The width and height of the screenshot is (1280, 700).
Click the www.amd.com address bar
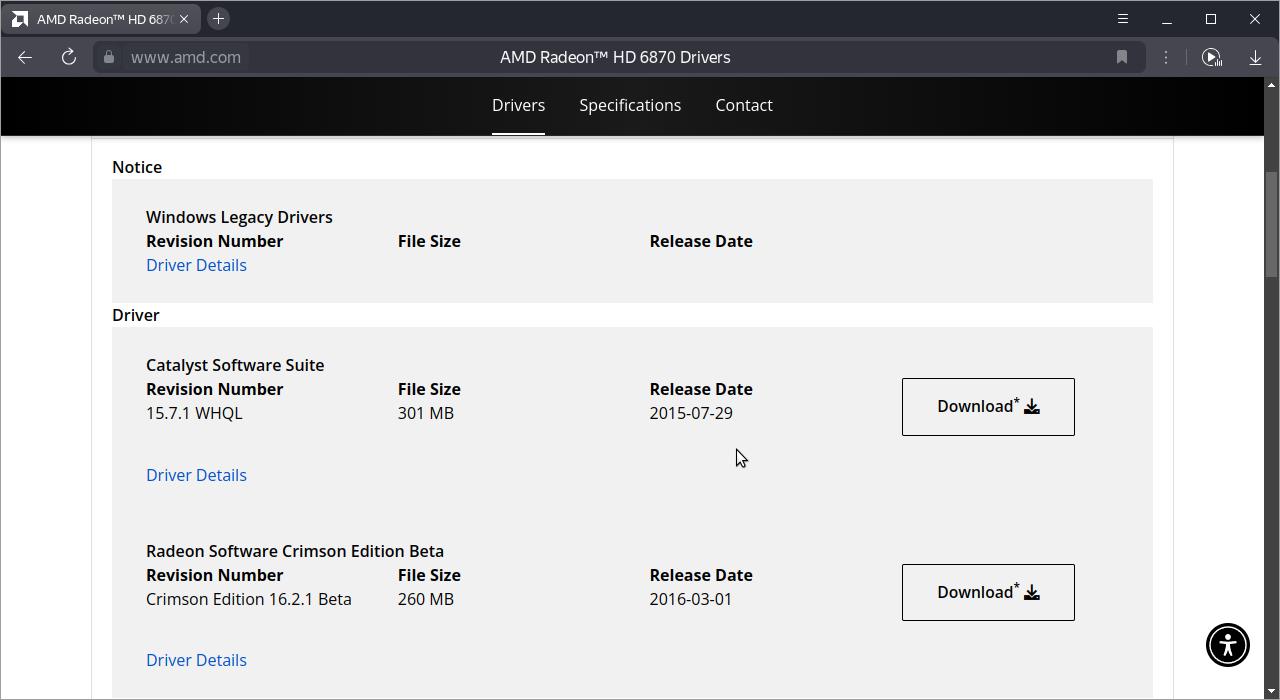pos(186,57)
